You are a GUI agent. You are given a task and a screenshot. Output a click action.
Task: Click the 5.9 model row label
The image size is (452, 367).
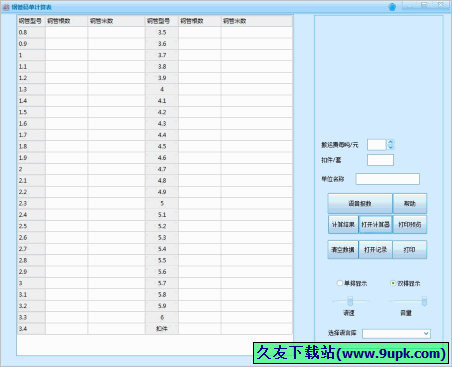point(162,306)
